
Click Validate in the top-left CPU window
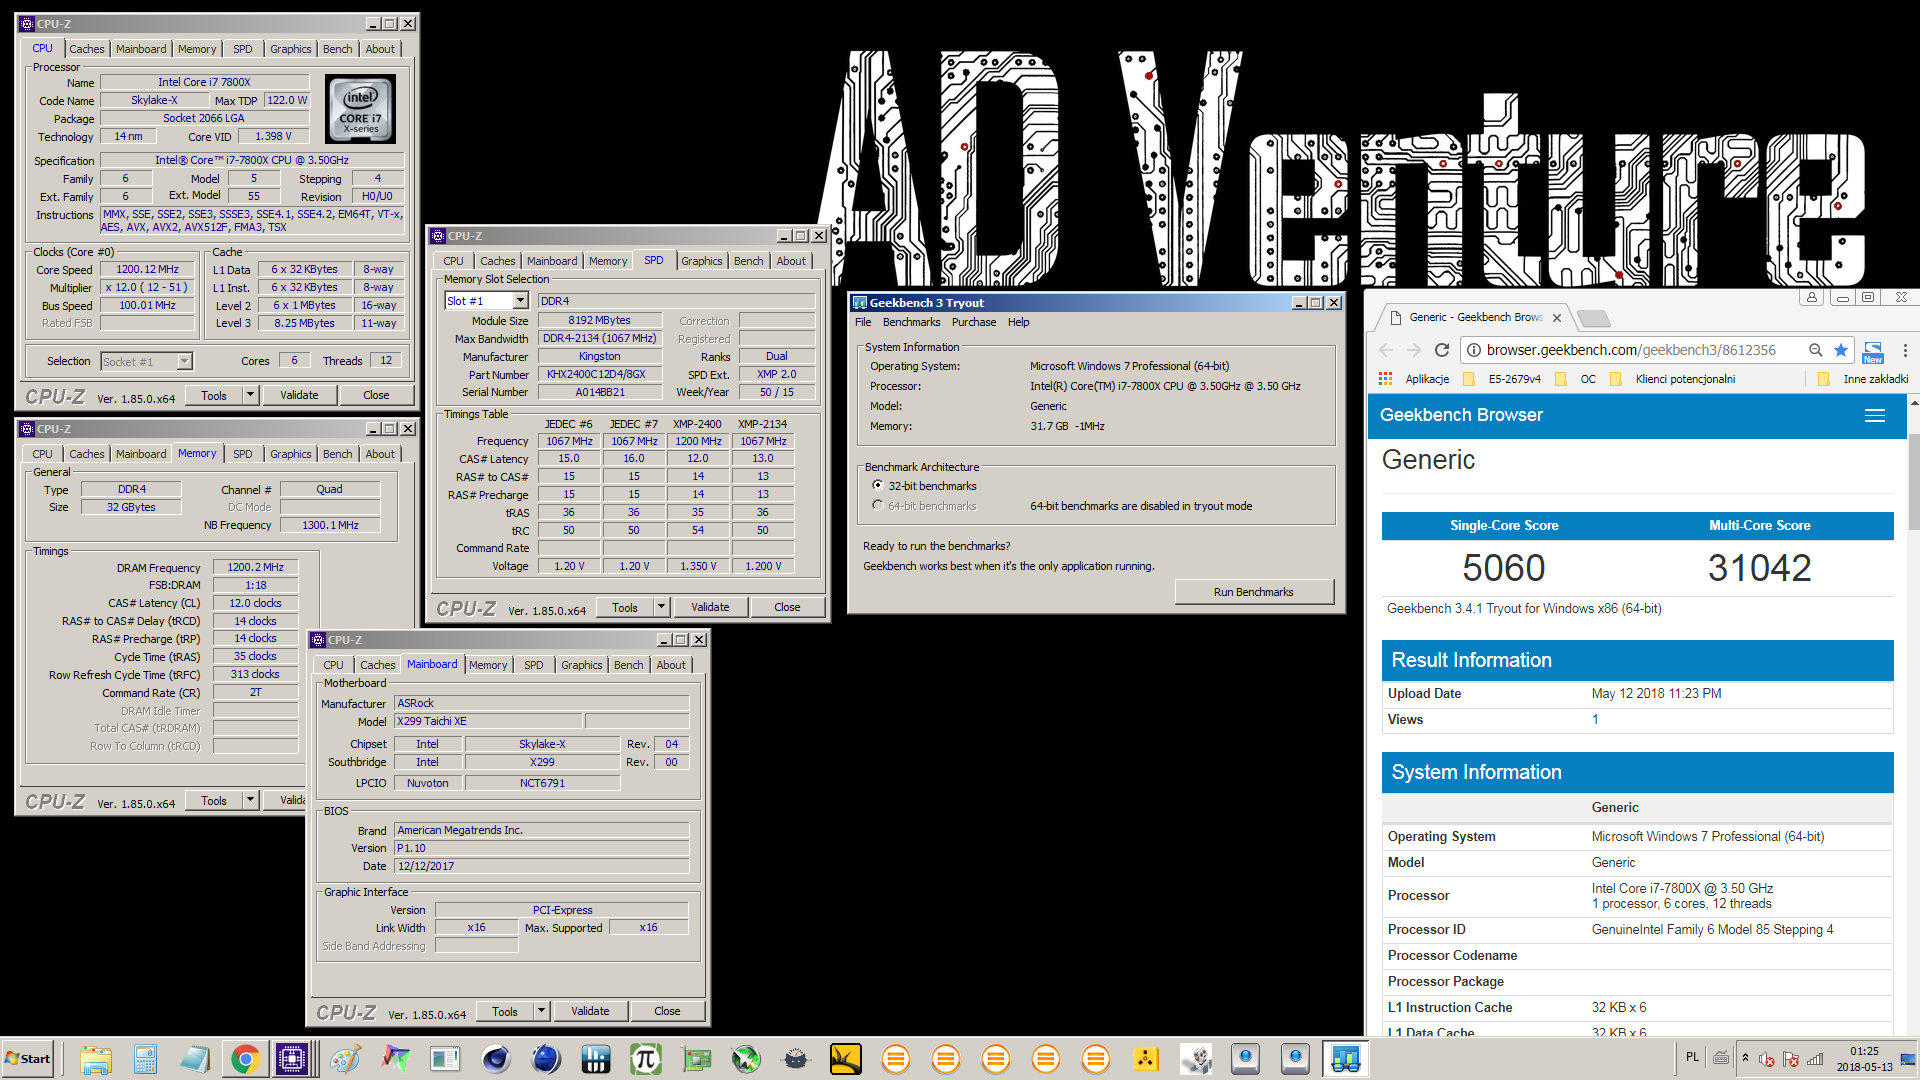pos(299,395)
